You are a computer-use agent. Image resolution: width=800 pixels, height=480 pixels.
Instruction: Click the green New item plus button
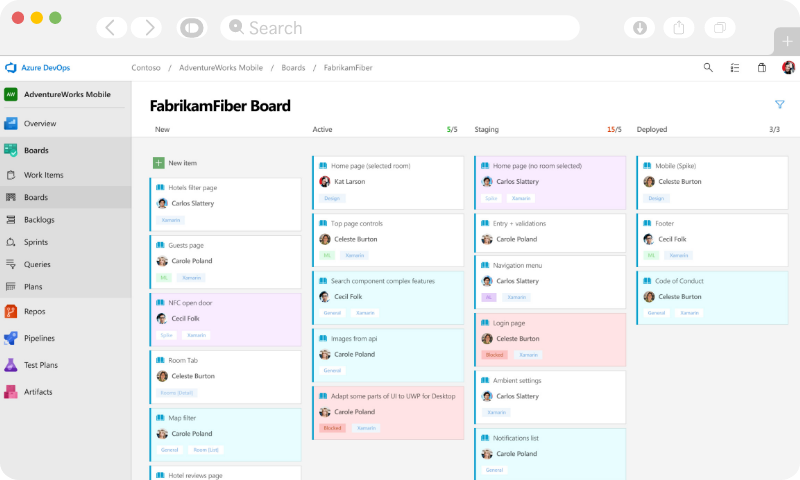[159, 162]
